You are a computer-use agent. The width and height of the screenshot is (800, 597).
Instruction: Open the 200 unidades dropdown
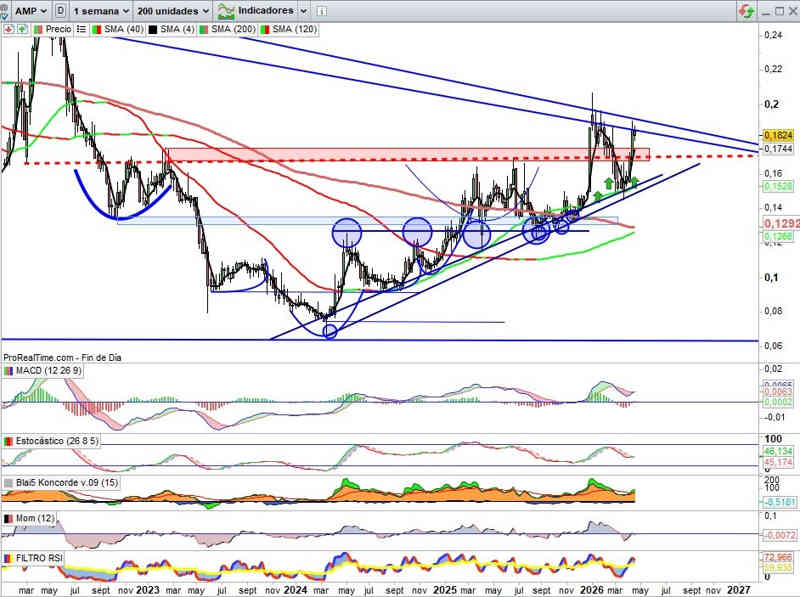[x=174, y=10]
